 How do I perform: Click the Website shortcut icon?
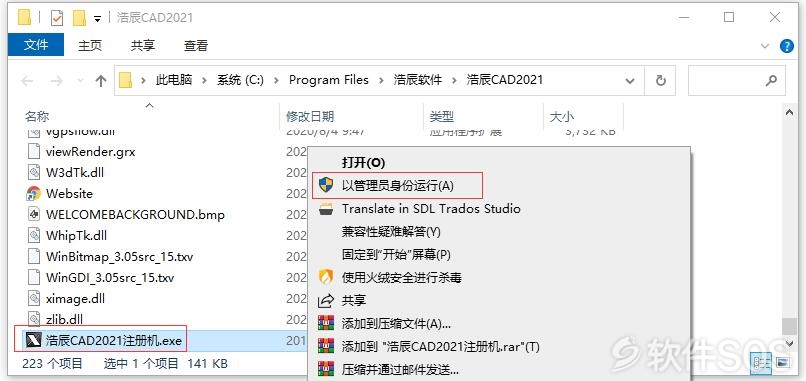[33, 194]
